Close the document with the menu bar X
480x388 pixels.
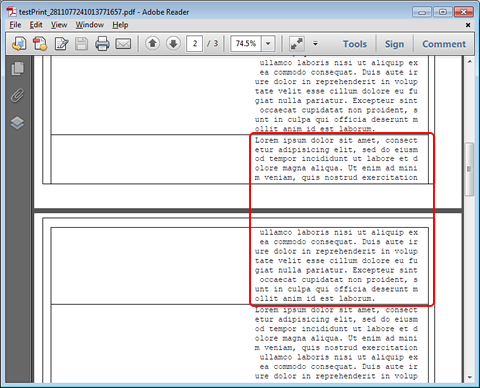(468, 25)
